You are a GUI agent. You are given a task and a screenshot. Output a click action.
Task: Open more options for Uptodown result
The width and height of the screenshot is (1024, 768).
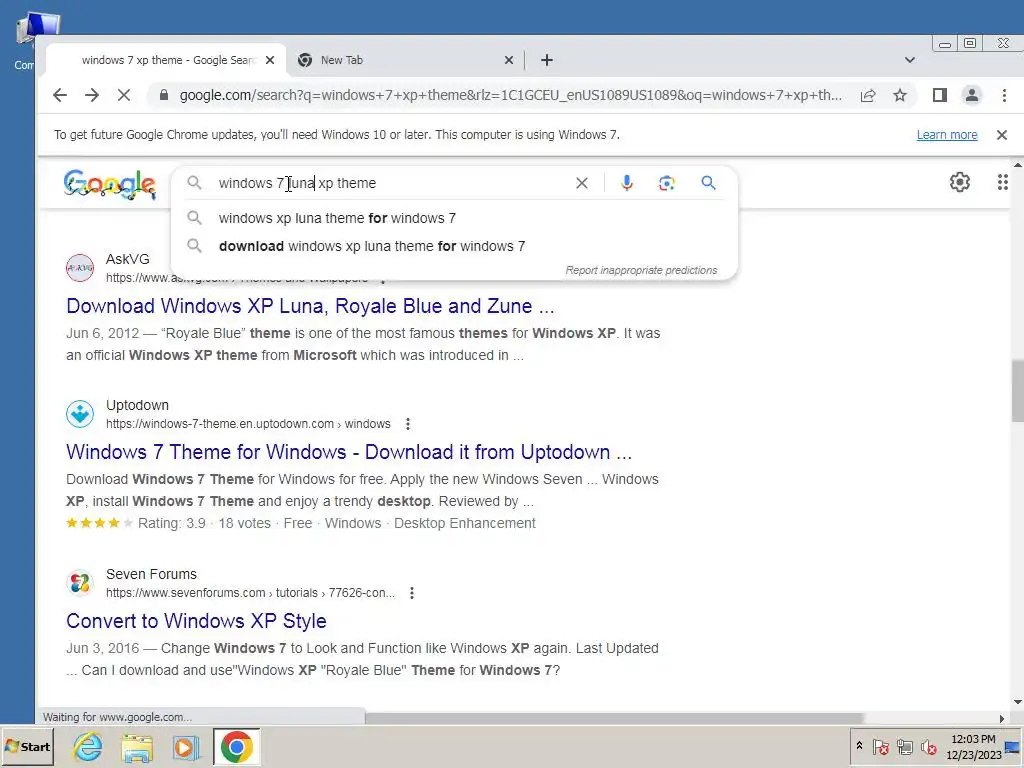pos(408,424)
